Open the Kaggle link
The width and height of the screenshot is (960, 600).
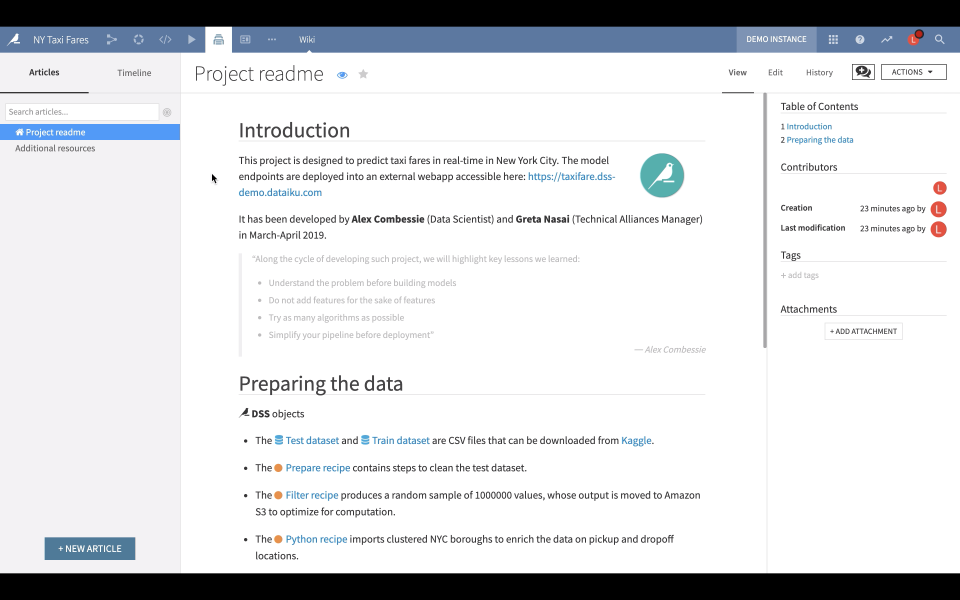pos(636,441)
